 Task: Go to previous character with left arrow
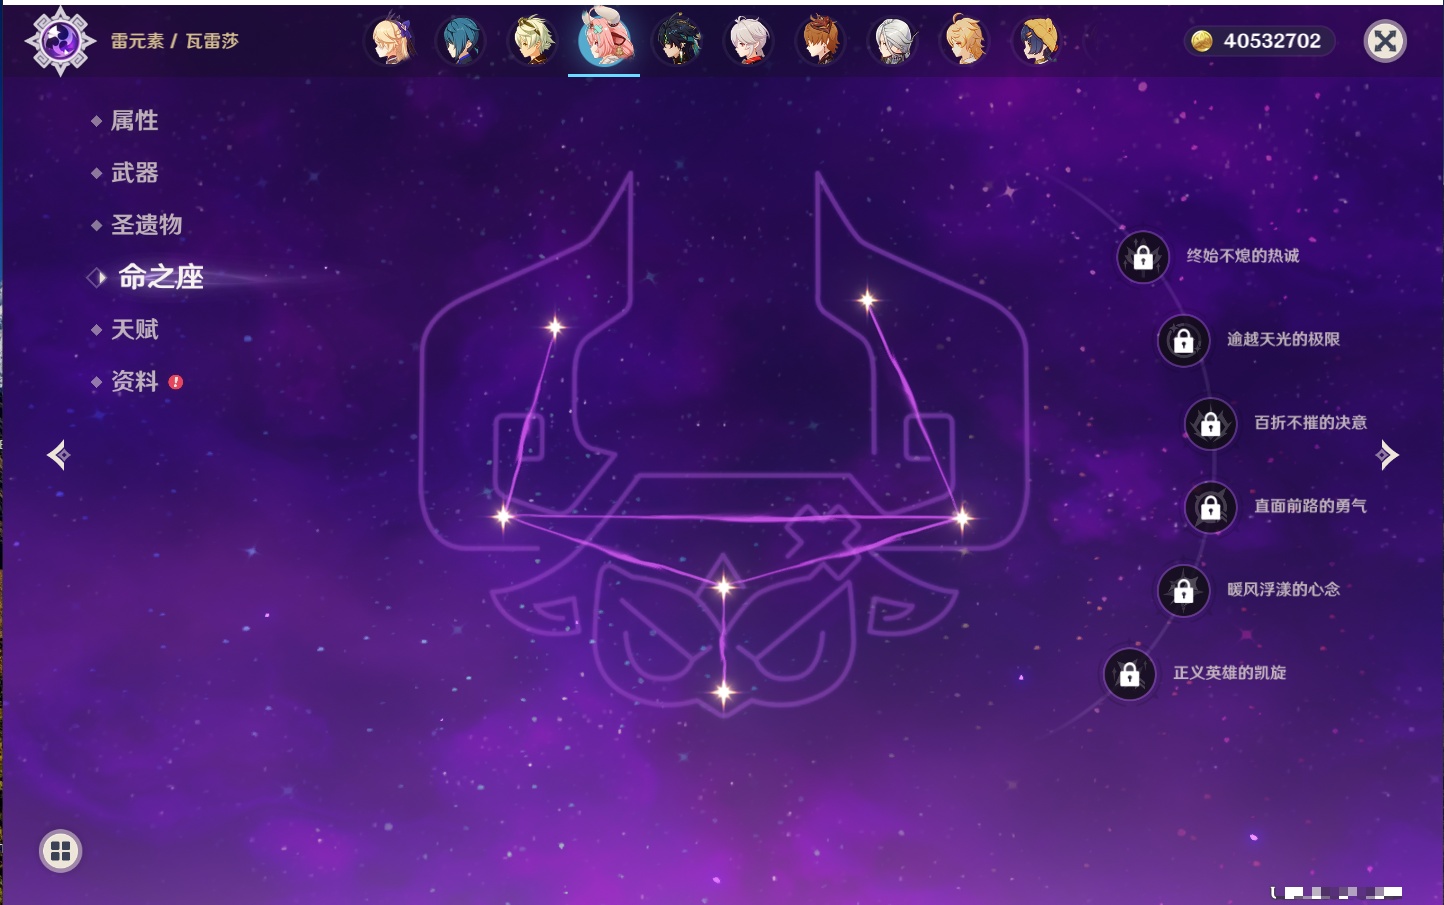coord(58,455)
